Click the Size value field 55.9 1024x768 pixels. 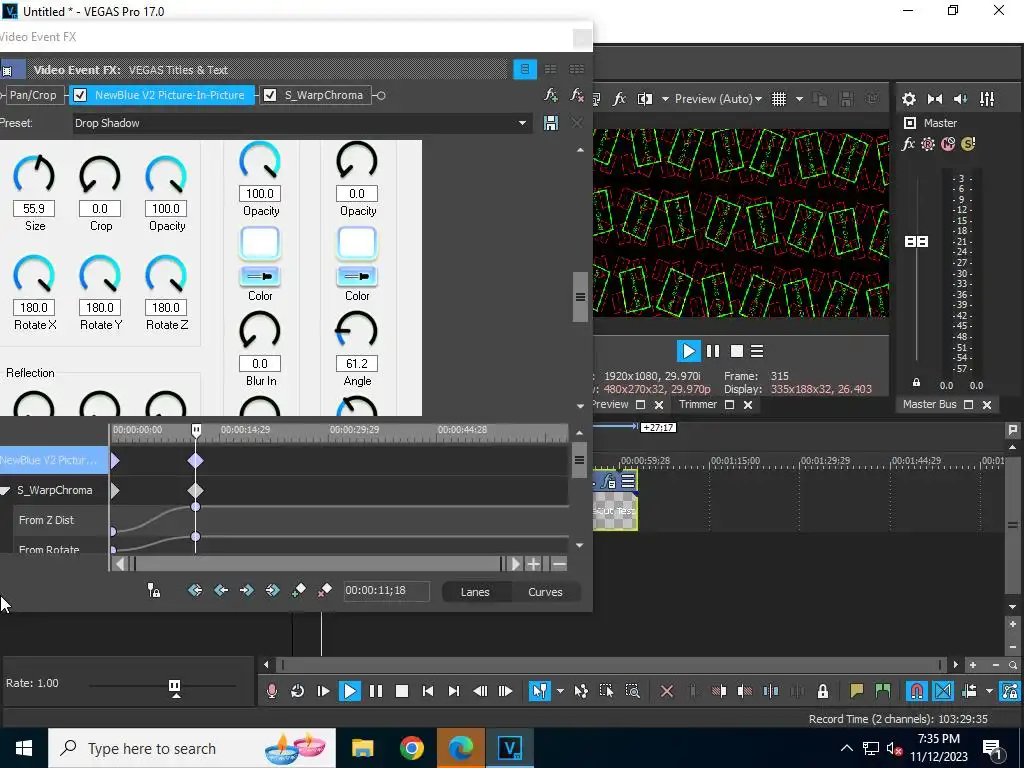pos(34,208)
